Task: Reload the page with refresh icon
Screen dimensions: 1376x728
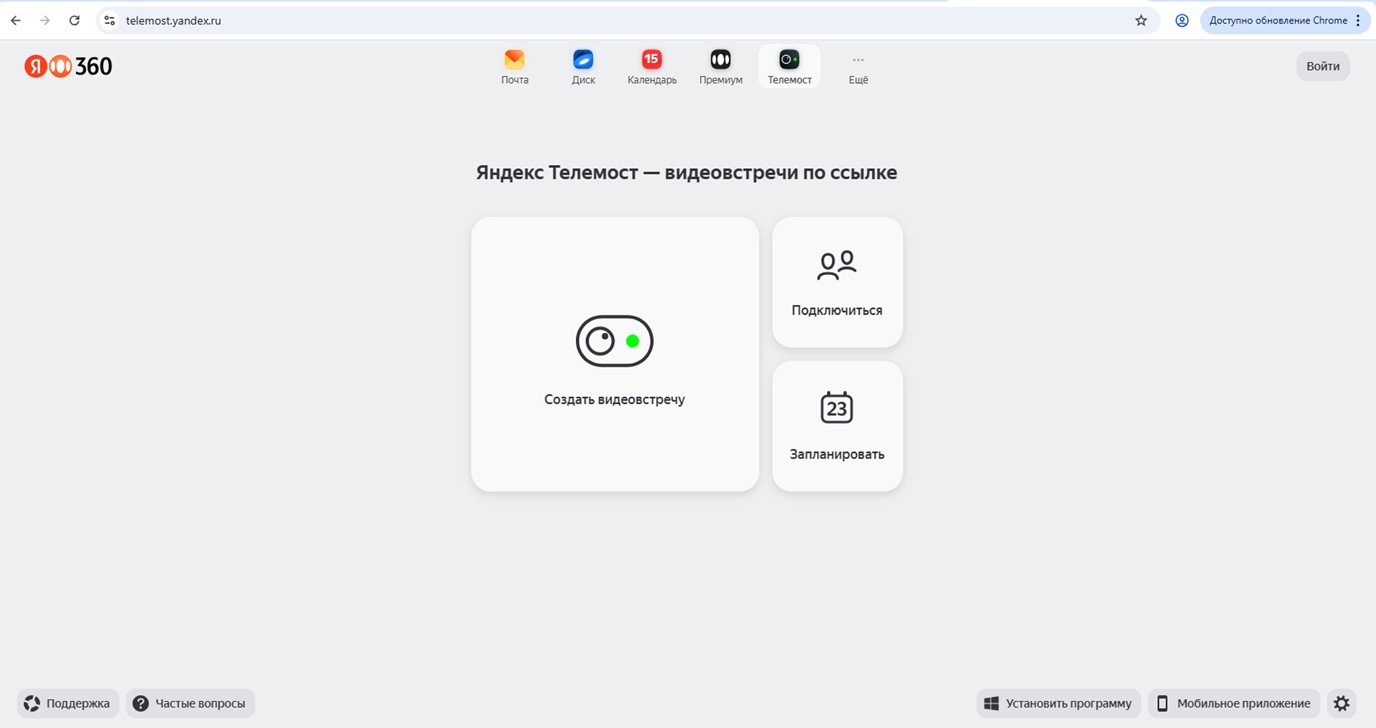Action: click(74, 20)
